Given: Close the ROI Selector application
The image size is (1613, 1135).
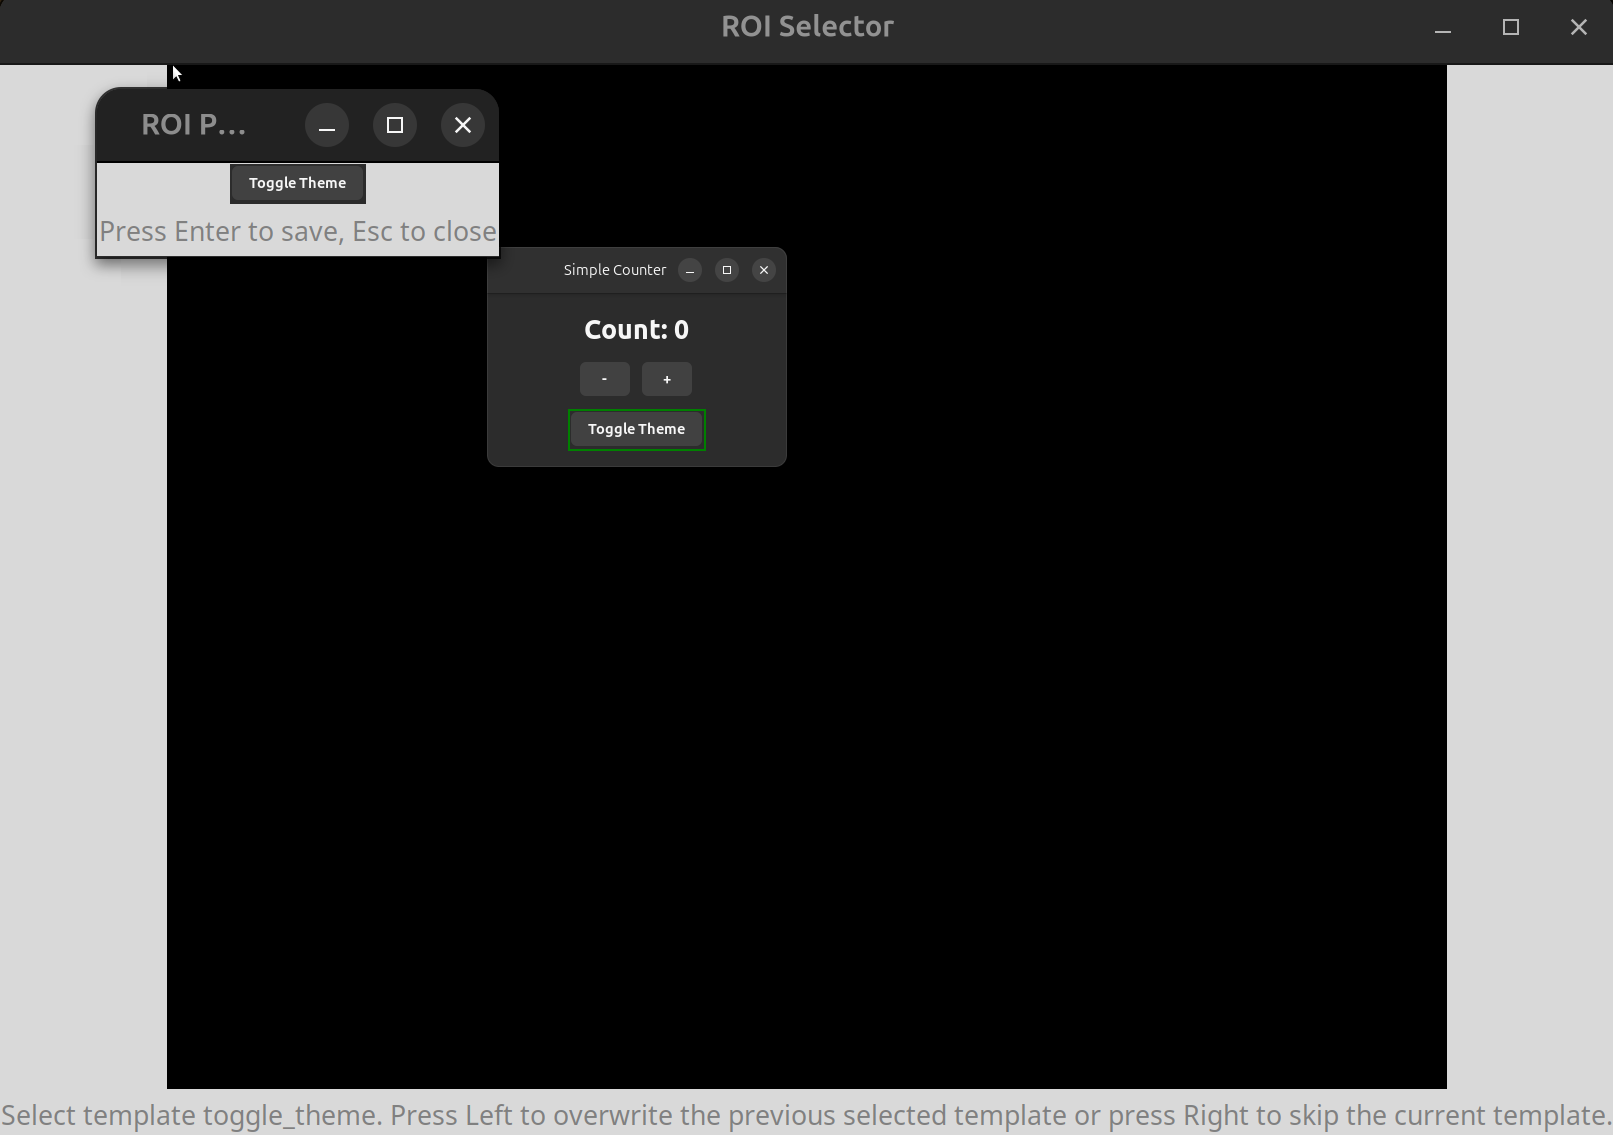Looking at the screenshot, I should point(1578,27).
